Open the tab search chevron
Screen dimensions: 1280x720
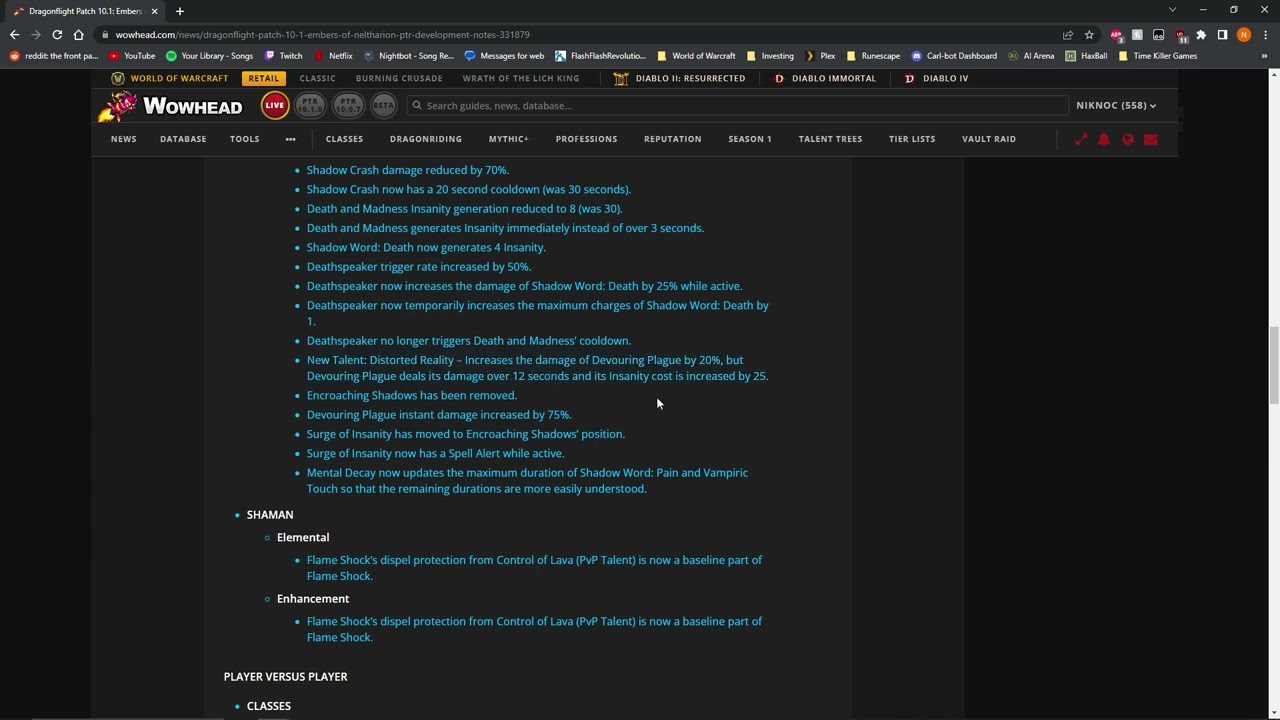1172,10
